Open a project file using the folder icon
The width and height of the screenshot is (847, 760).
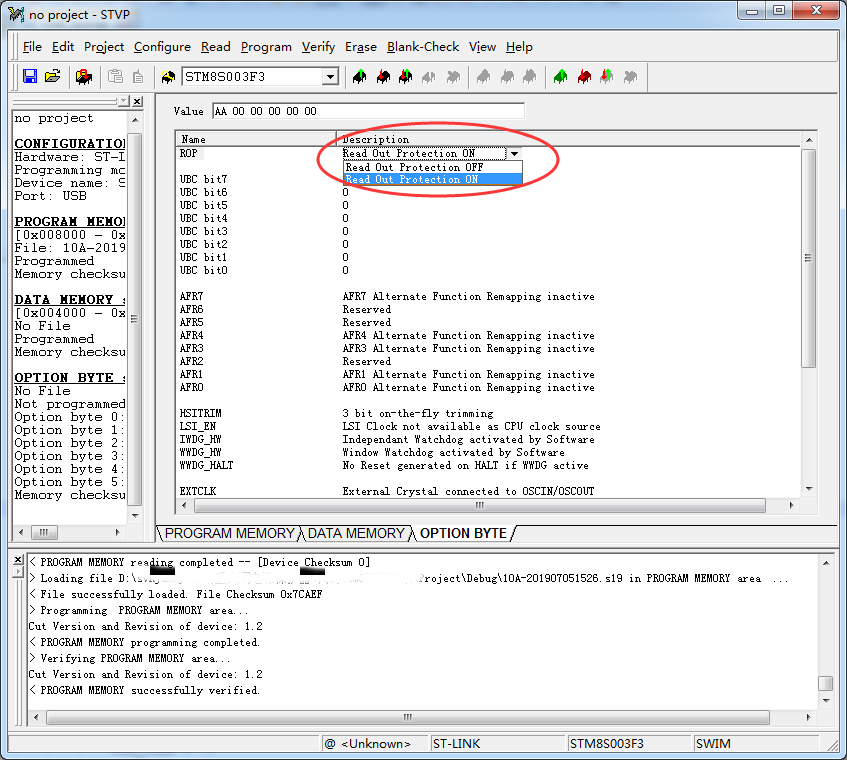click(x=52, y=76)
